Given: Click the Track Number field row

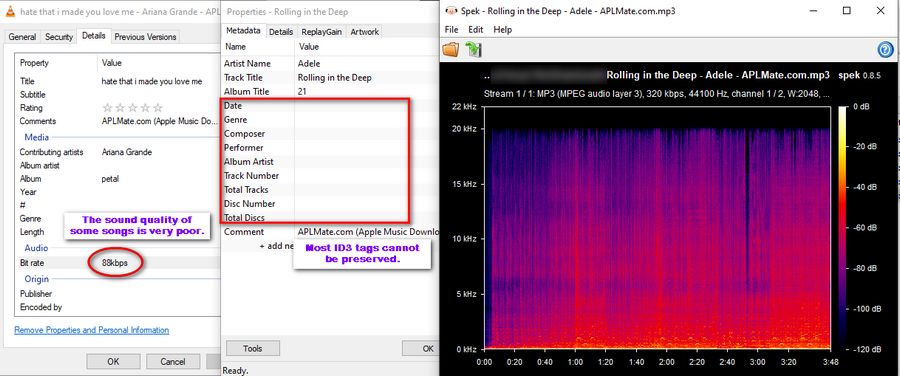Looking at the screenshot, I should (x=331, y=176).
